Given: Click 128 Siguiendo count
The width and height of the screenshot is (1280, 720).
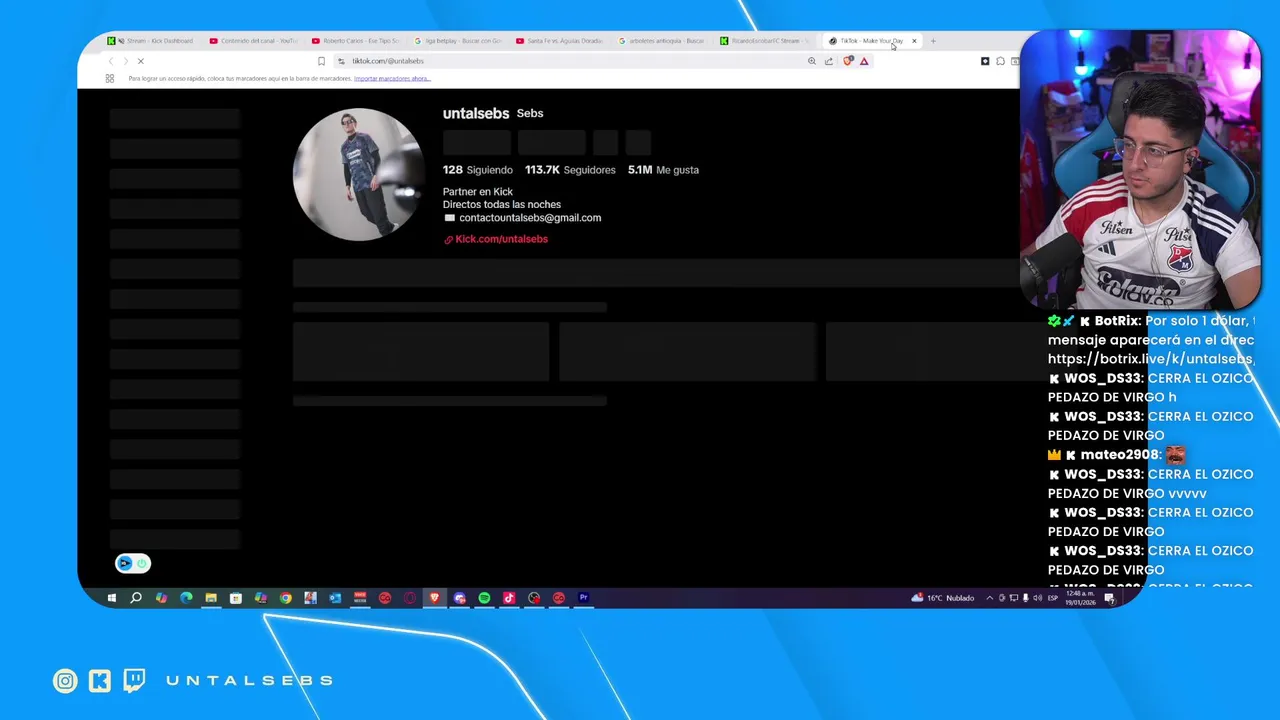Looking at the screenshot, I should point(478,170).
